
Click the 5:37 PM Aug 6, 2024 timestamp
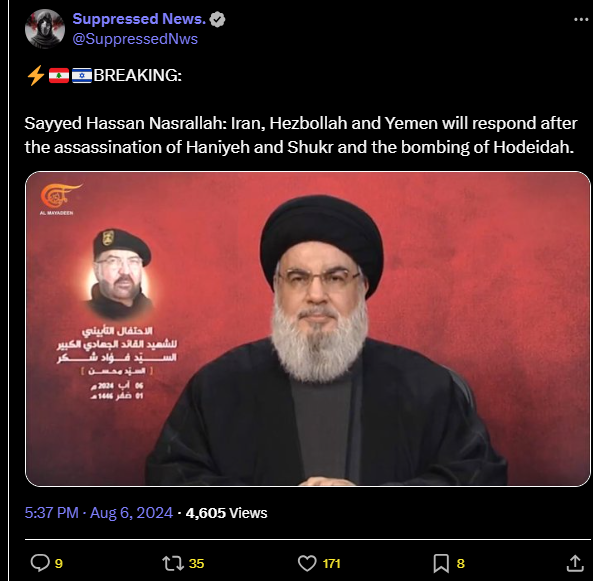click(x=99, y=513)
